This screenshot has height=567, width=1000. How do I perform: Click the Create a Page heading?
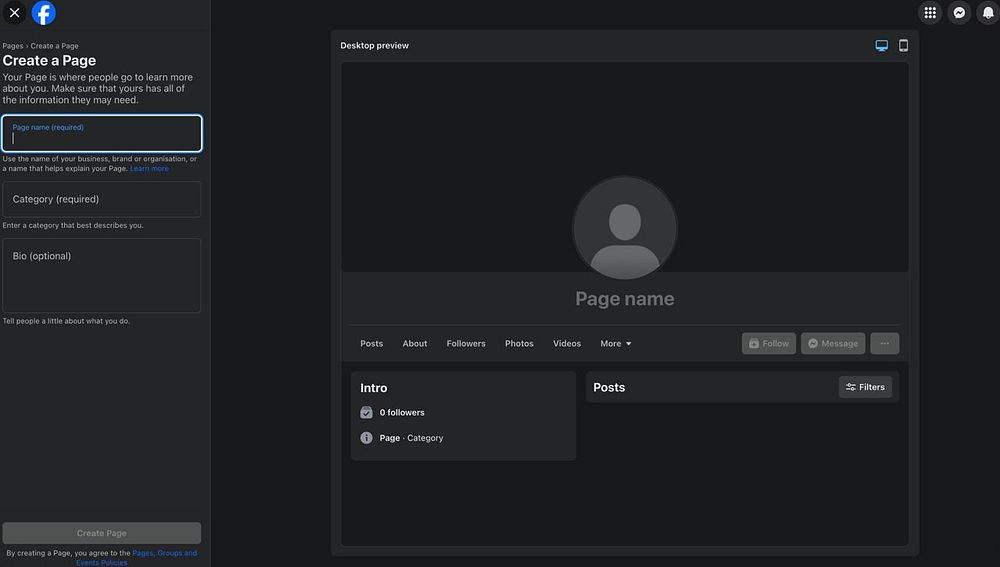point(49,61)
